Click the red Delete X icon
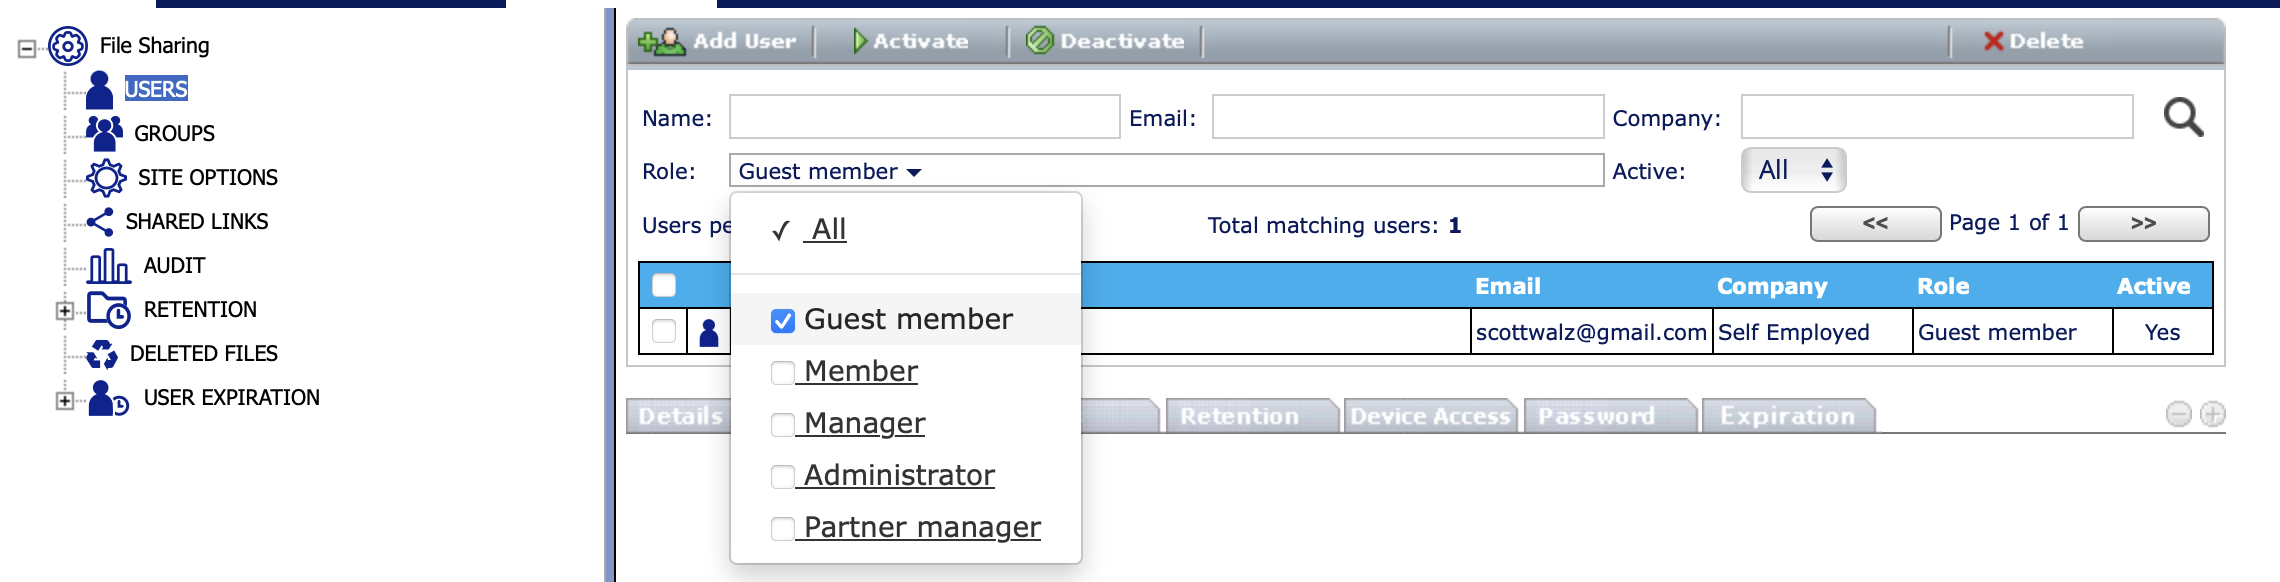 pyautogui.click(x=1993, y=41)
